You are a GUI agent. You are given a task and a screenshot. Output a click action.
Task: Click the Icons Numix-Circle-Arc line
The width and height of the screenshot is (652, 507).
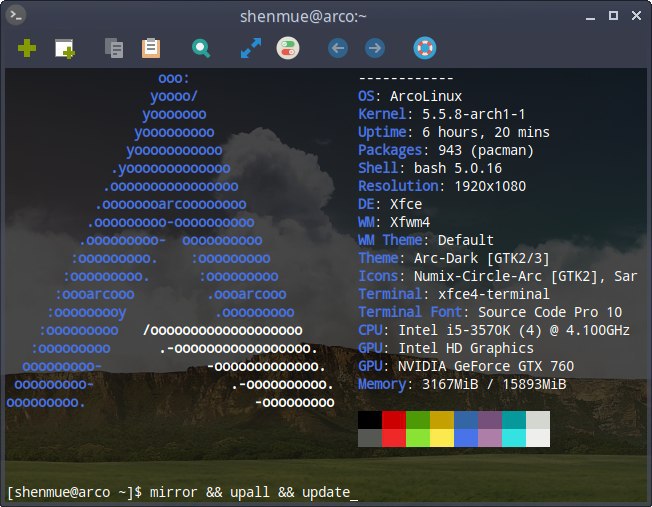click(498, 276)
